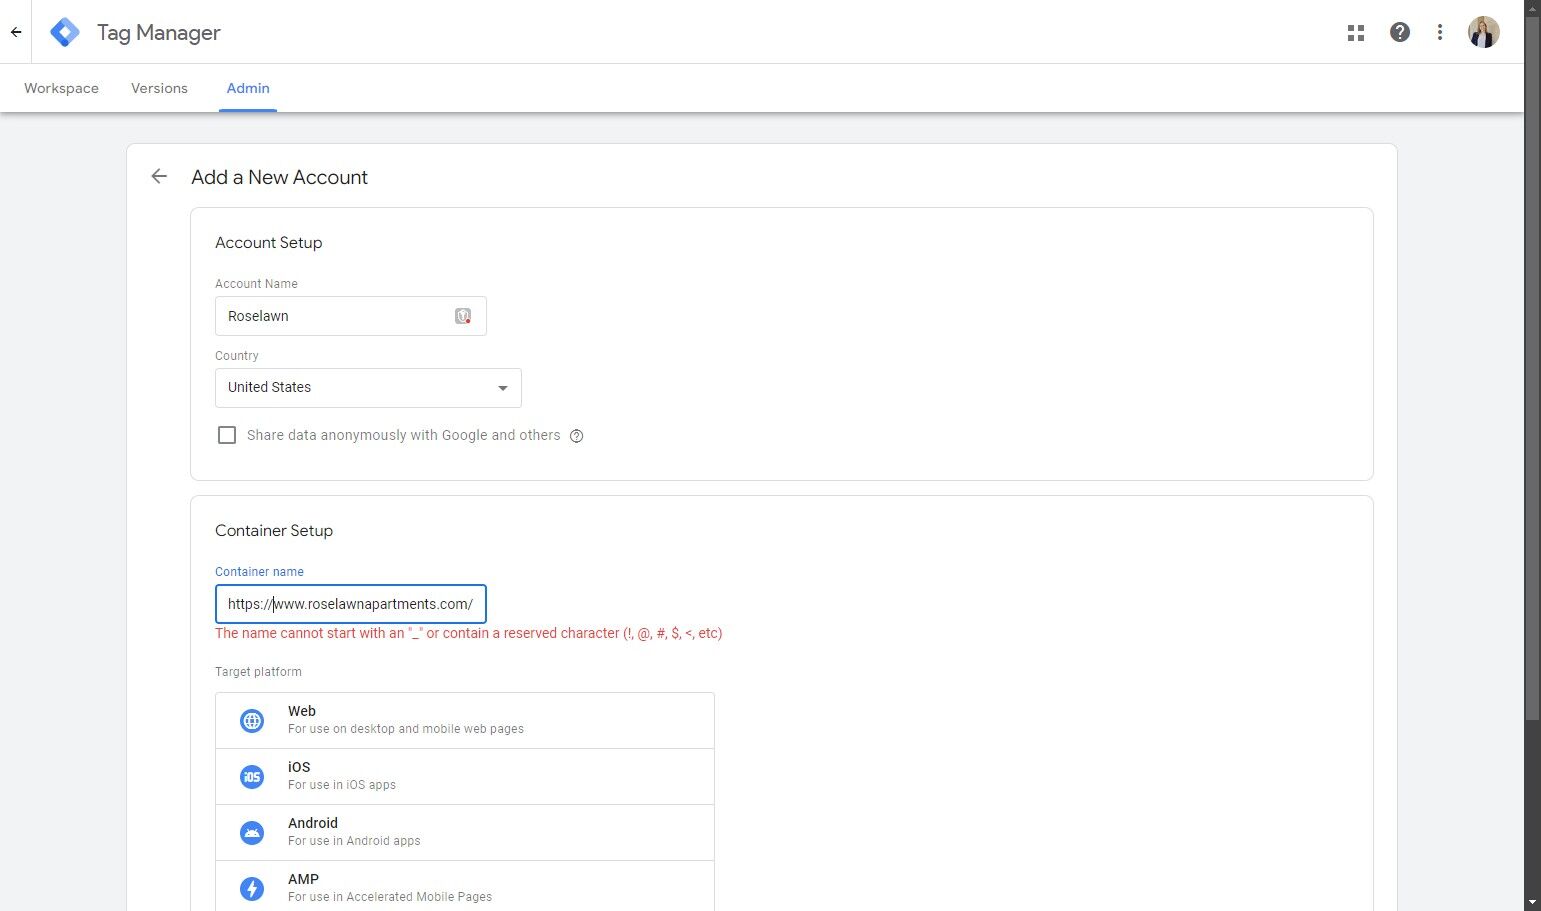Click the Target platform label
This screenshot has height=911, width=1541.
click(258, 672)
